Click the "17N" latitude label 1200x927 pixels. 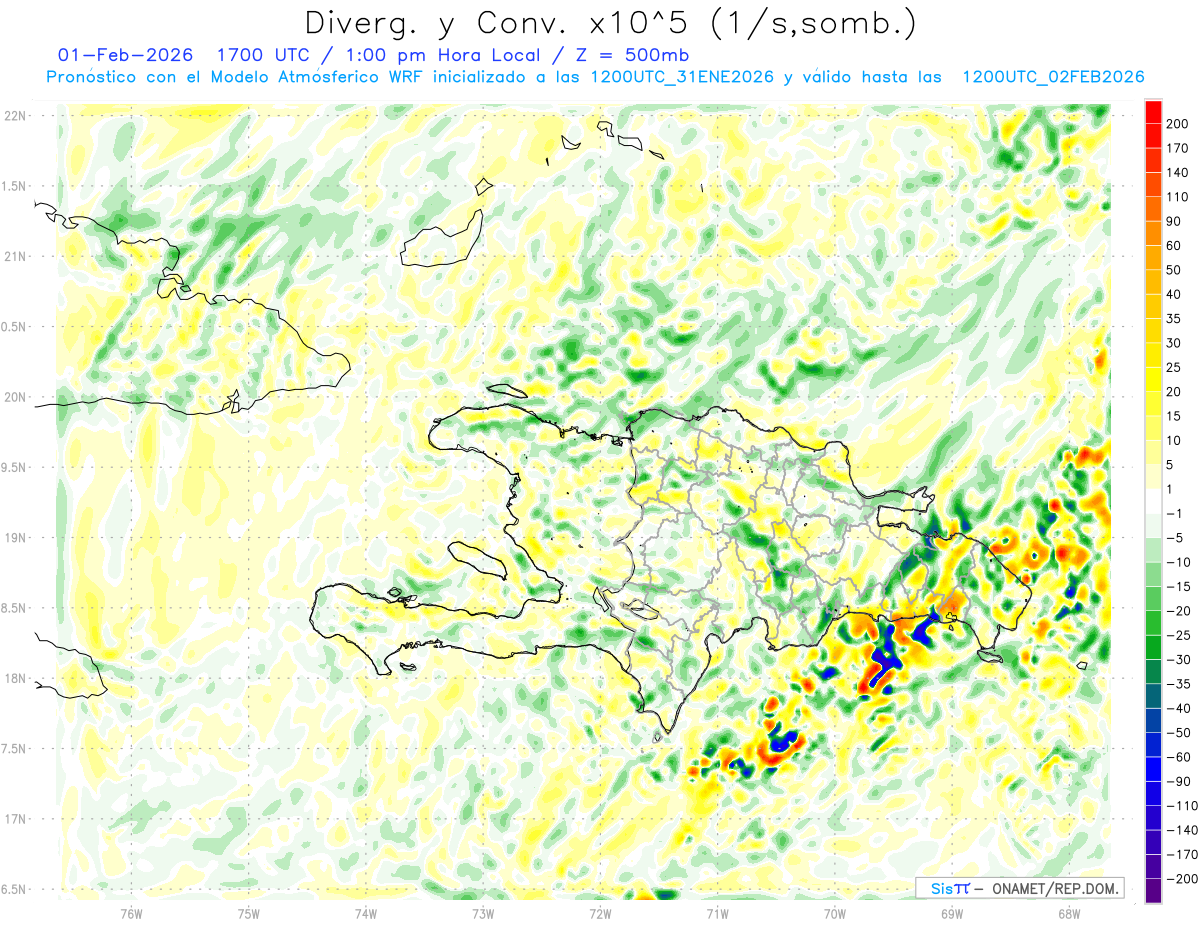tap(15, 819)
